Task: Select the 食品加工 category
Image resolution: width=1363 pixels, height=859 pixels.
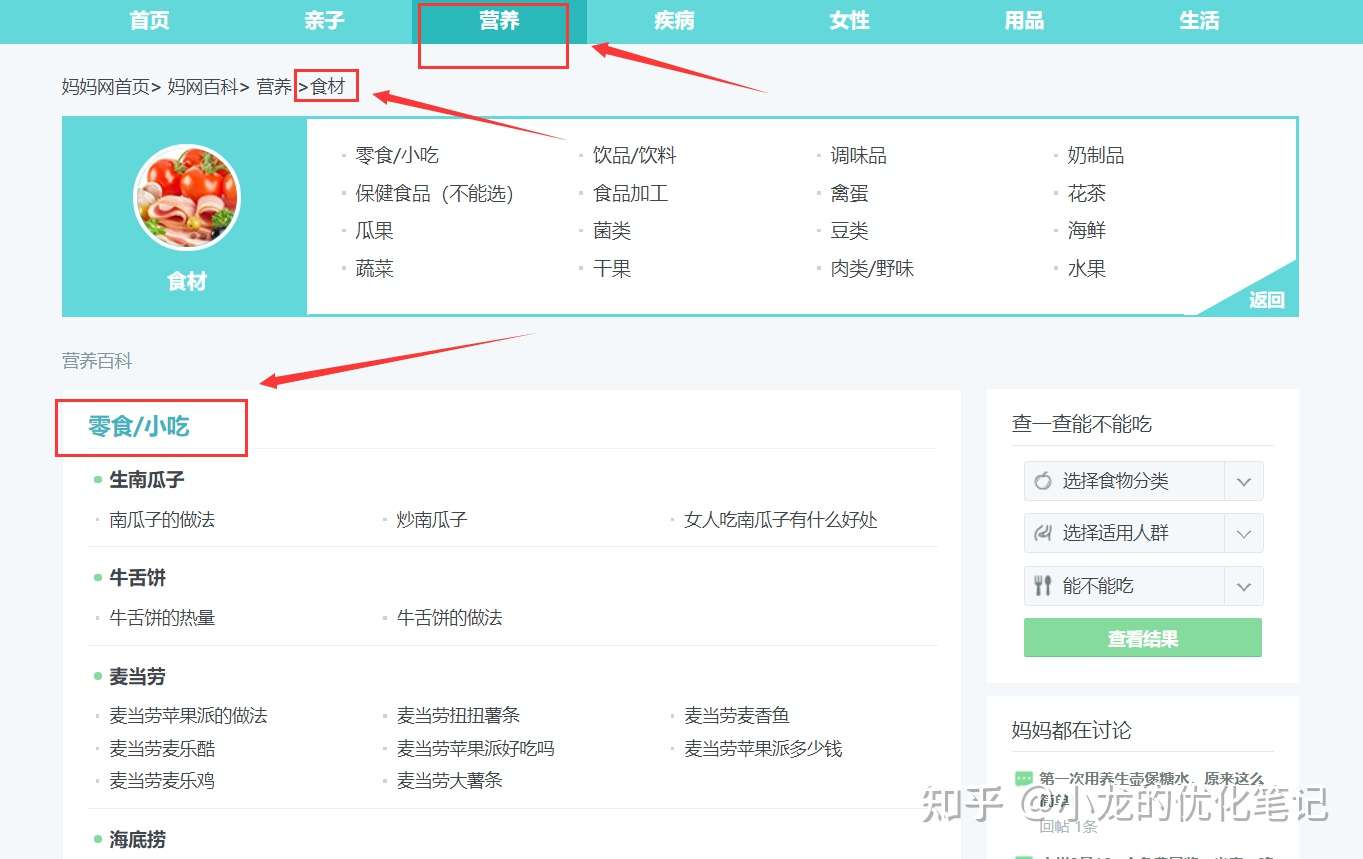Action: [631, 193]
